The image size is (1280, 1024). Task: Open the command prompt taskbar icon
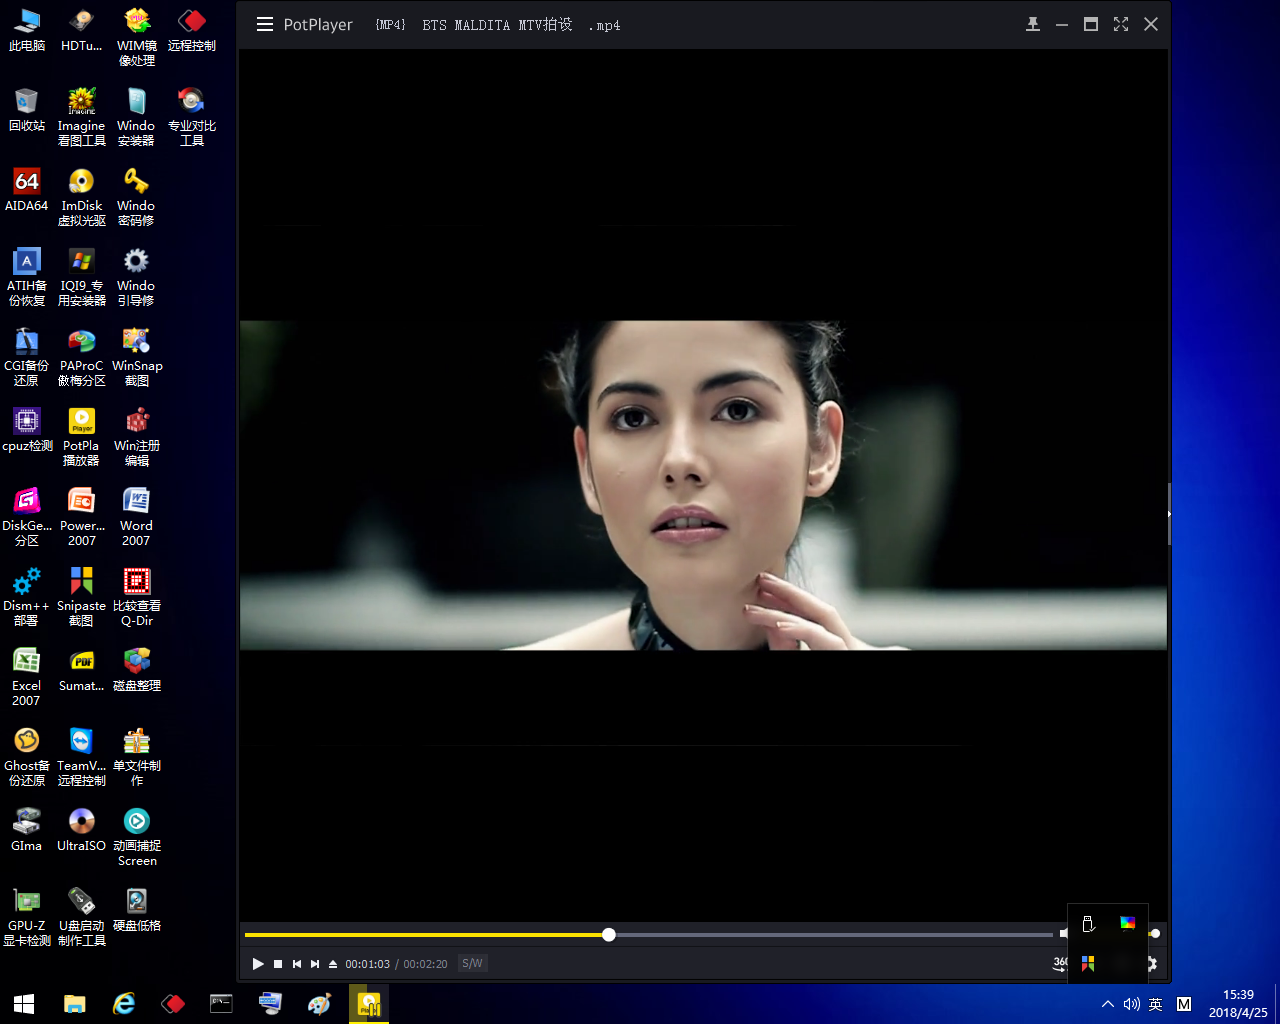point(221,1004)
